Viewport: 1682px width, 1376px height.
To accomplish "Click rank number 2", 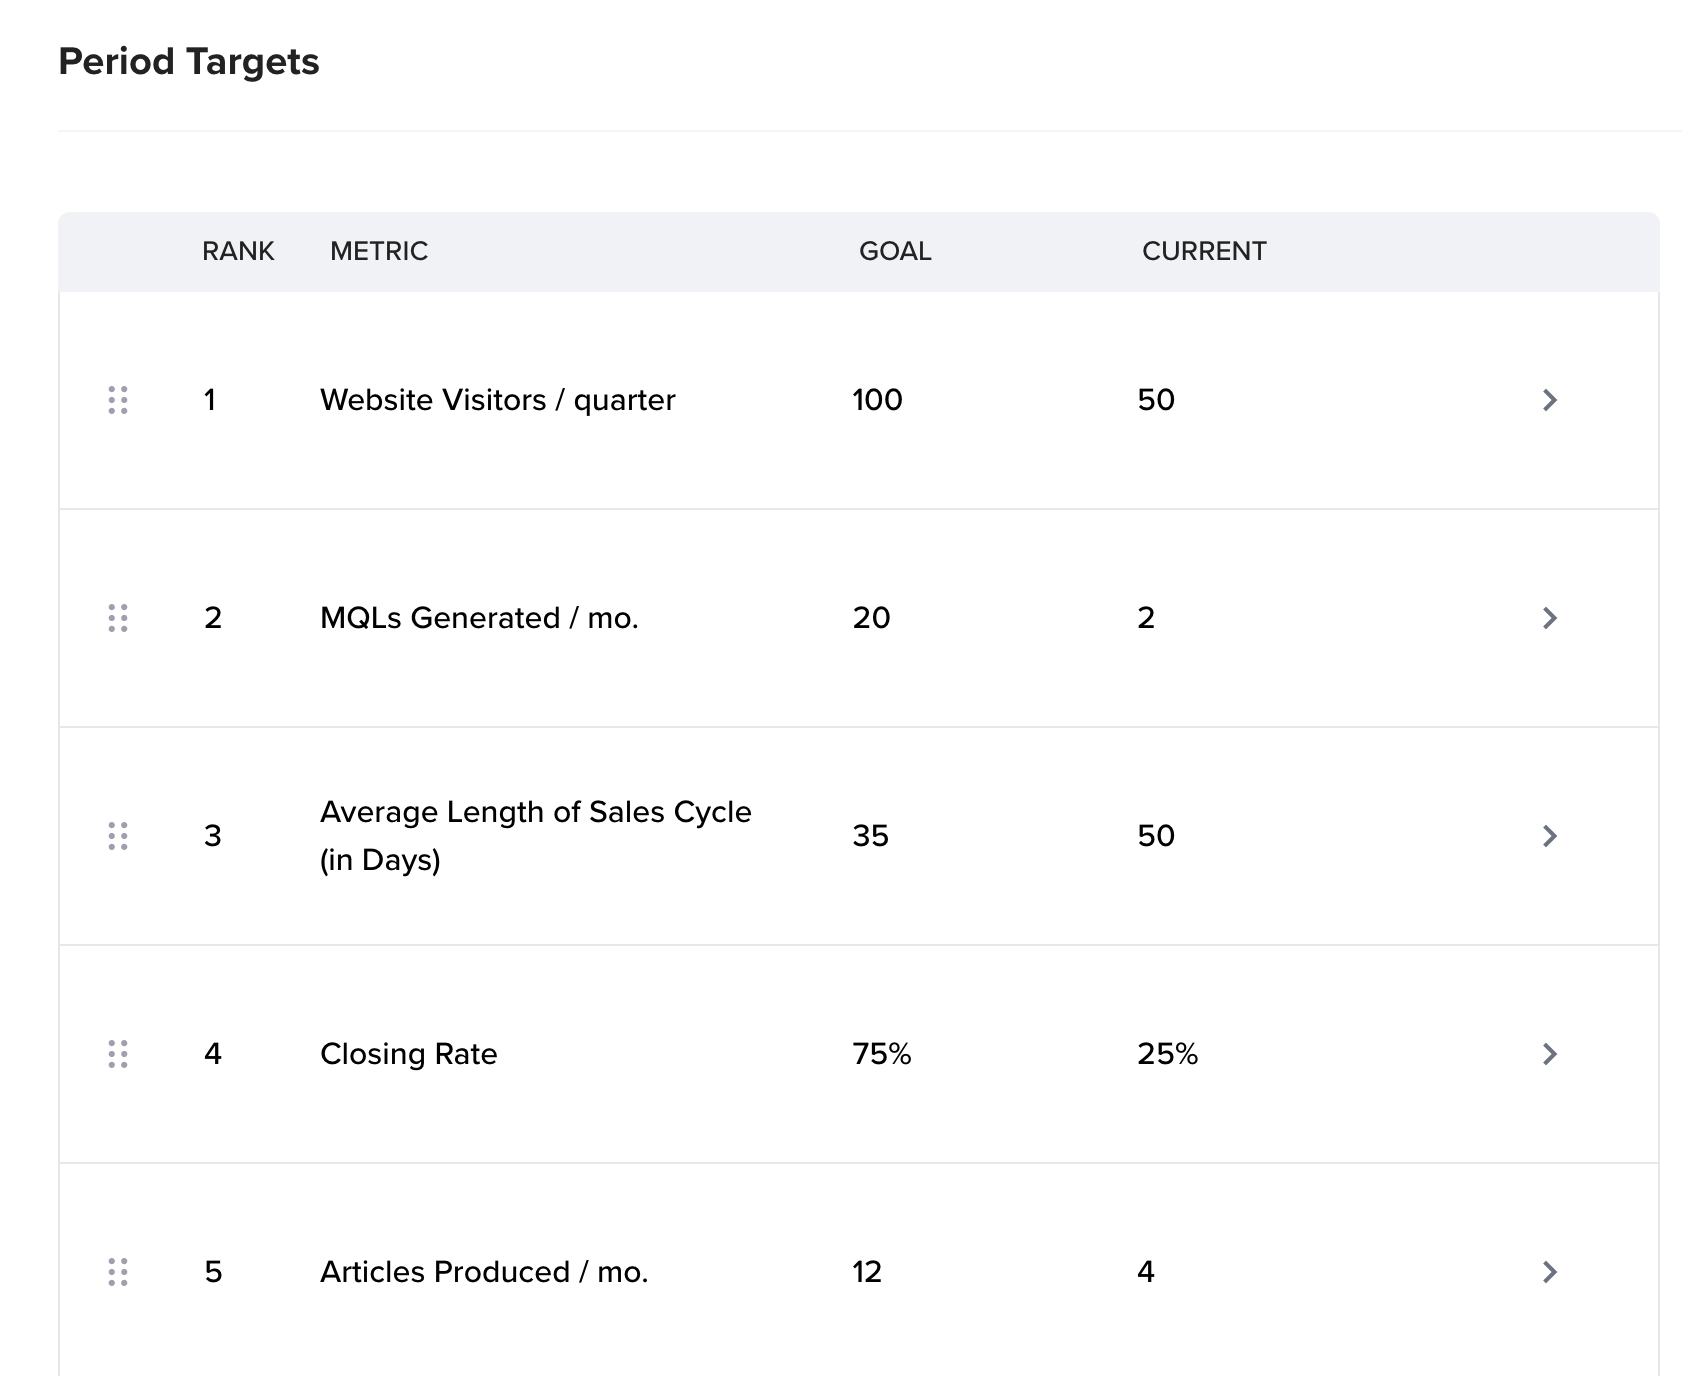I will pos(213,618).
